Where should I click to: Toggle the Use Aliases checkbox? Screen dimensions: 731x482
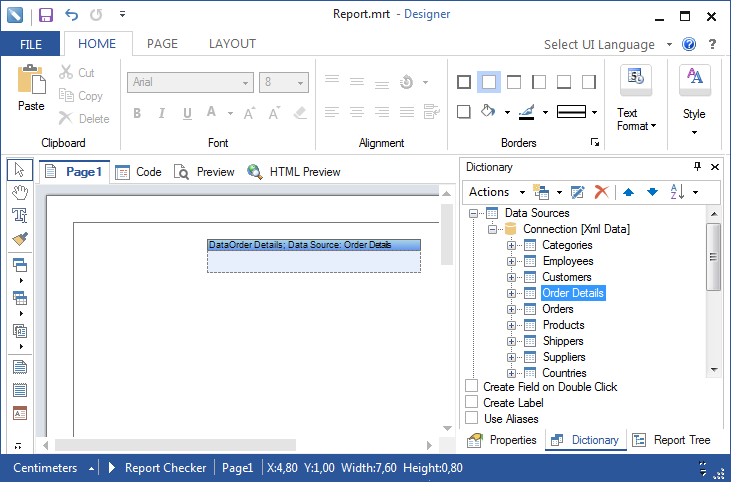click(x=472, y=419)
